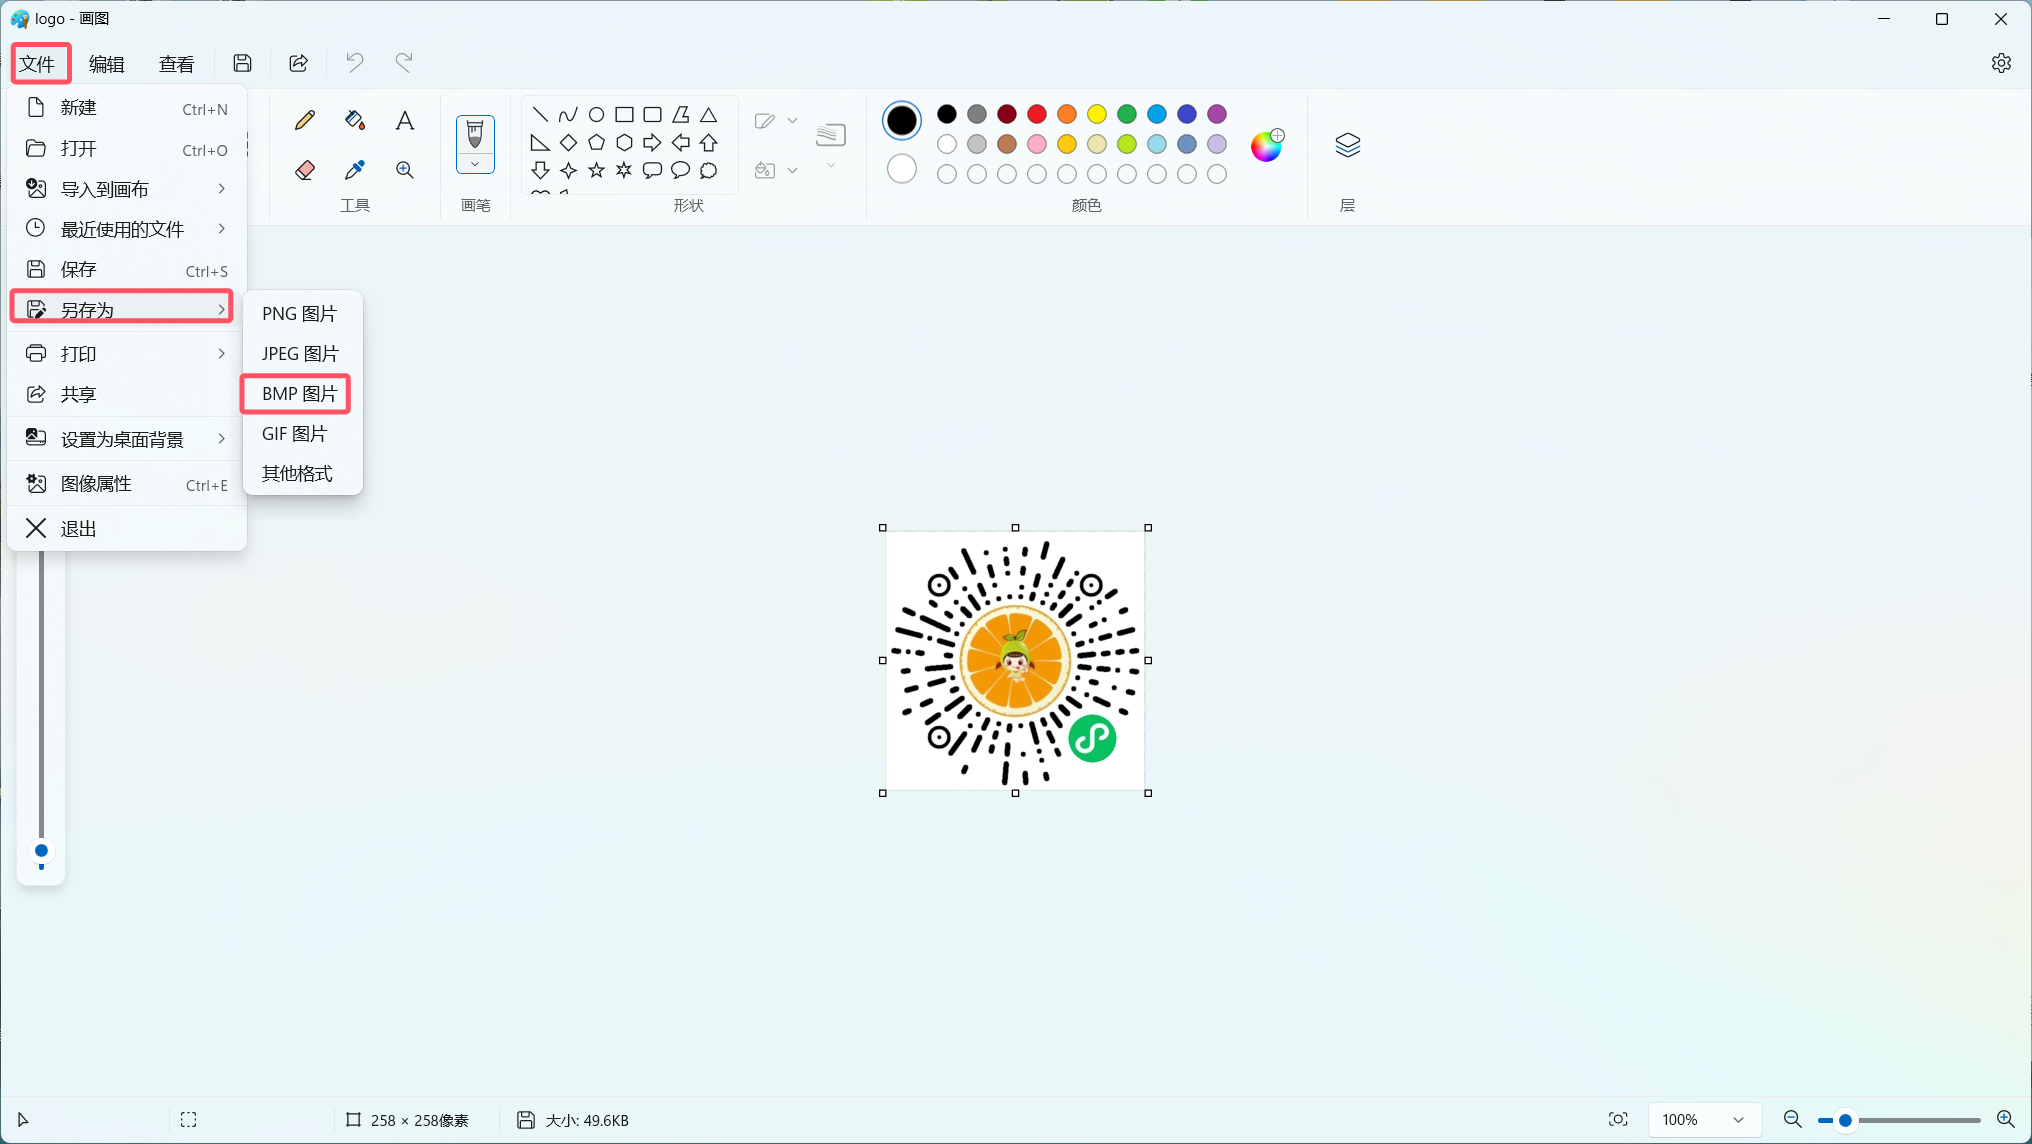
Task: Click the vertical brush size slider handle
Action: tap(41, 851)
